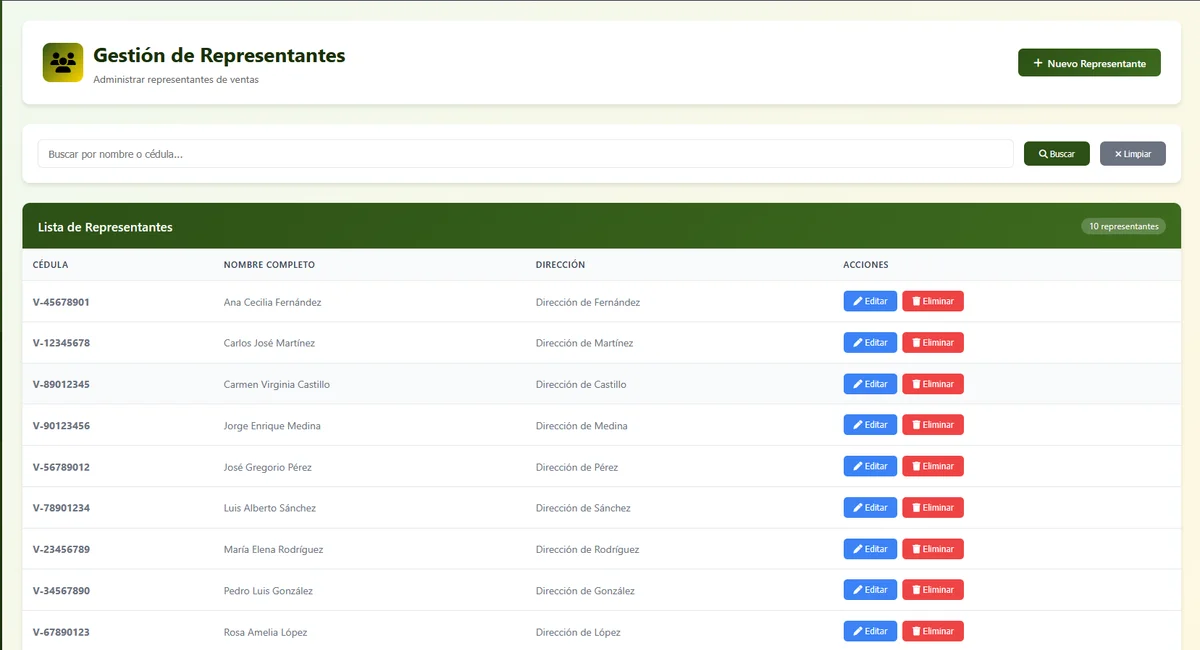The image size is (1200, 650).
Task: Select cédula V-90123456
Action: coord(61,426)
